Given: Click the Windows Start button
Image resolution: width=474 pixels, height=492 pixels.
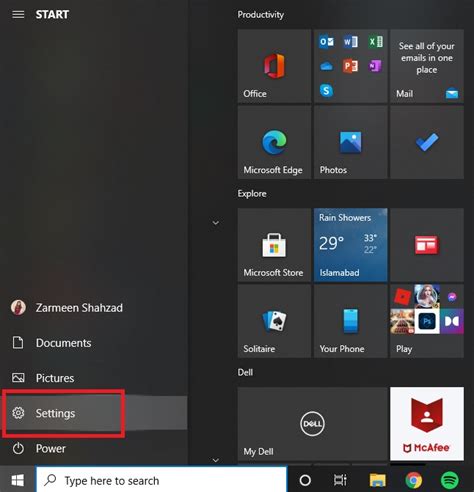Looking at the screenshot, I should [17, 480].
